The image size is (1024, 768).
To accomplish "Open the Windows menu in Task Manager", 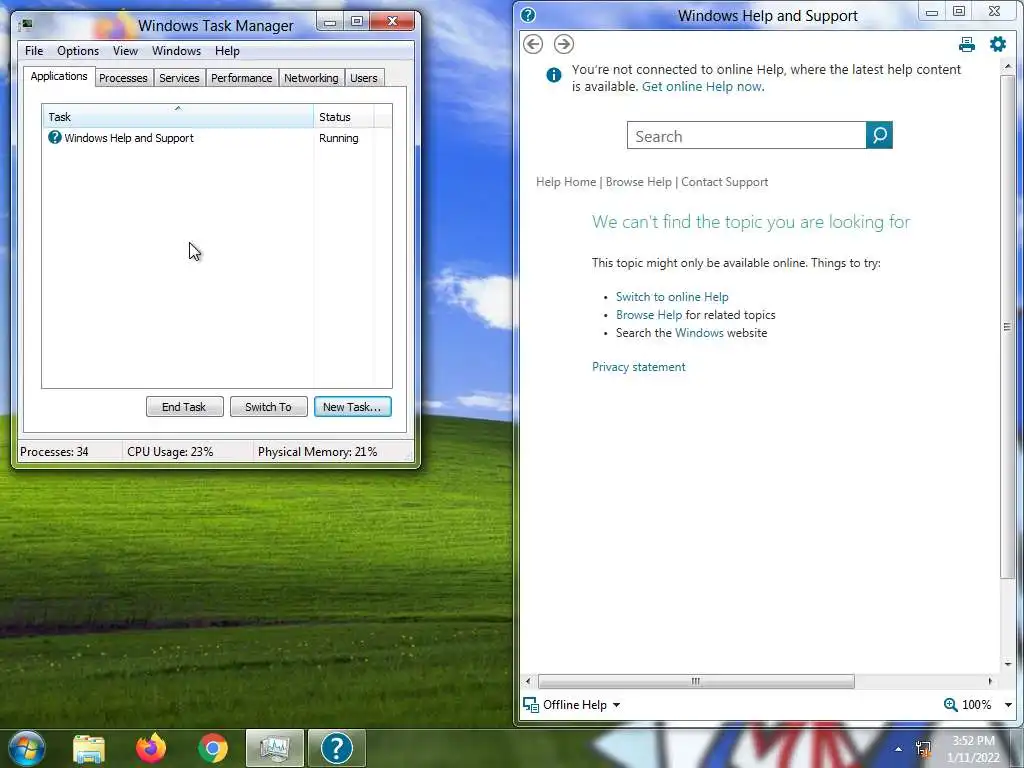I will (x=176, y=50).
